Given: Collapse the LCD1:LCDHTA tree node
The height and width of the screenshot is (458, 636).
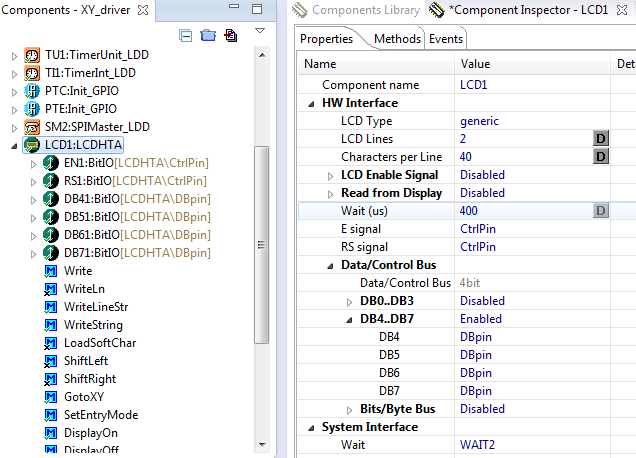Looking at the screenshot, I should coord(14,146).
